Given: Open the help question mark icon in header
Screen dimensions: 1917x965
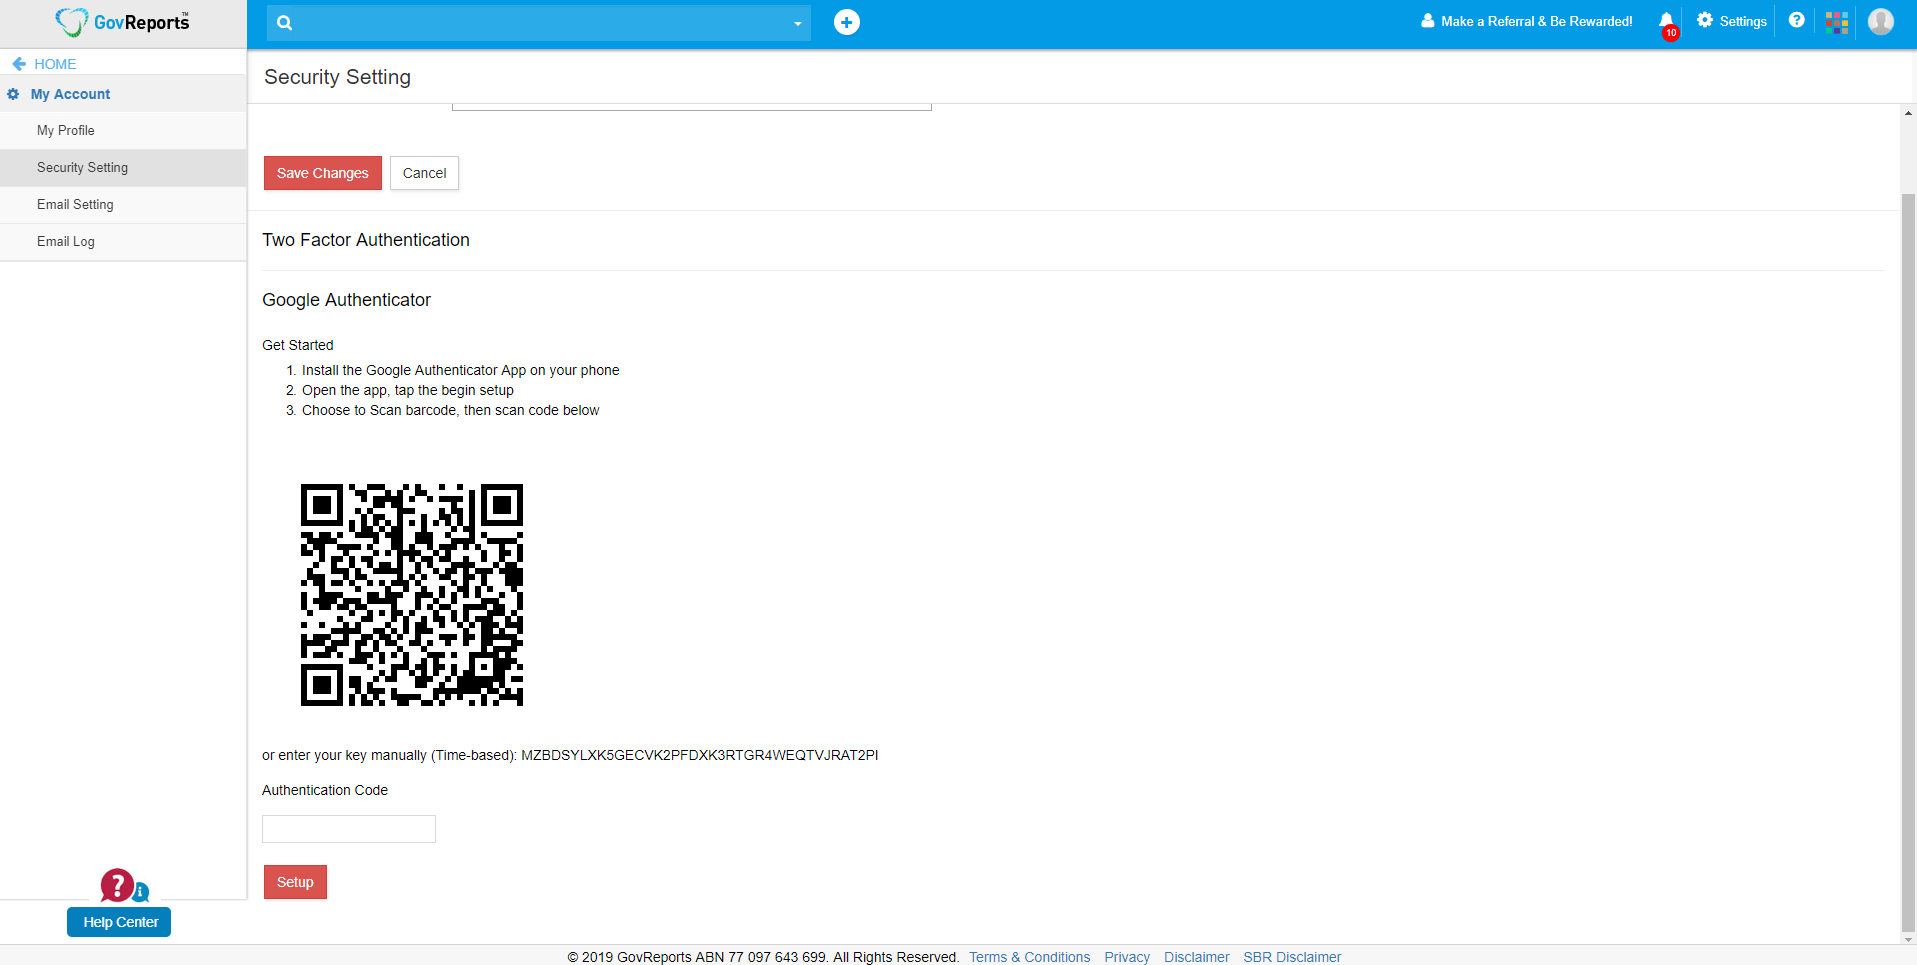Looking at the screenshot, I should coord(1797,20).
